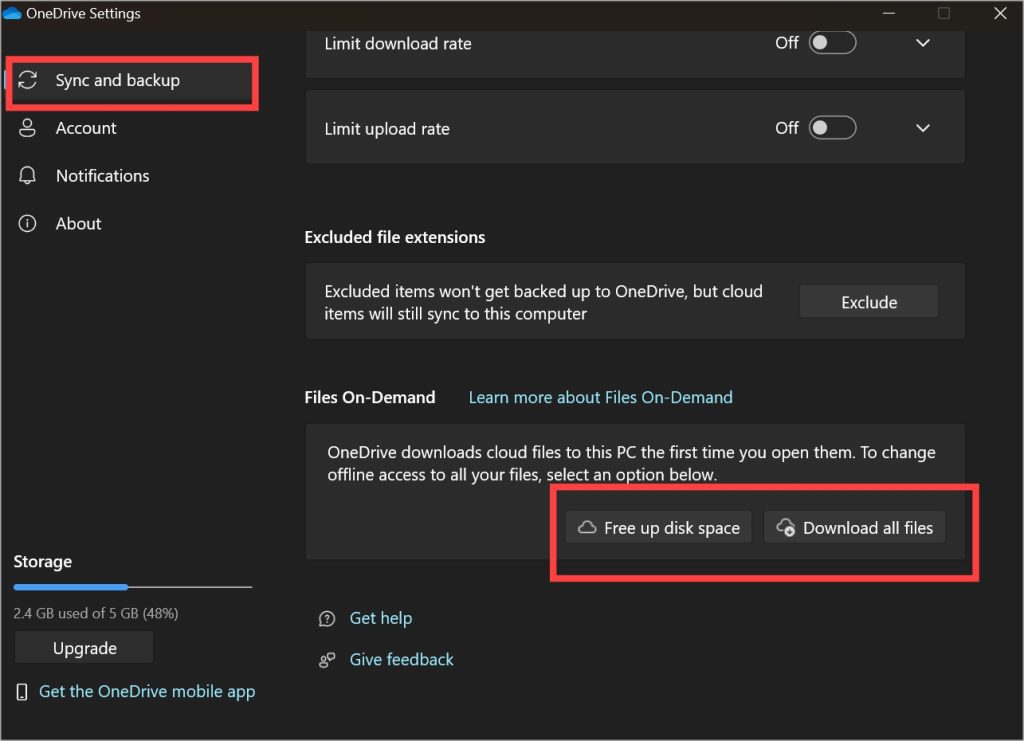Enable the Limit upload rate switch
Image resolution: width=1024 pixels, height=741 pixels.
click(832, 128)
